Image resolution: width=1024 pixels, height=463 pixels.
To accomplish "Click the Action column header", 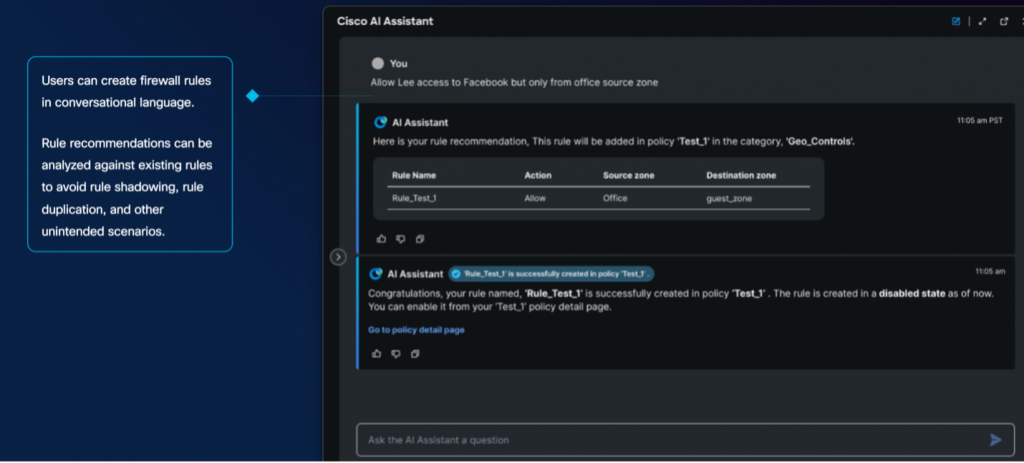I will point(538,175).
